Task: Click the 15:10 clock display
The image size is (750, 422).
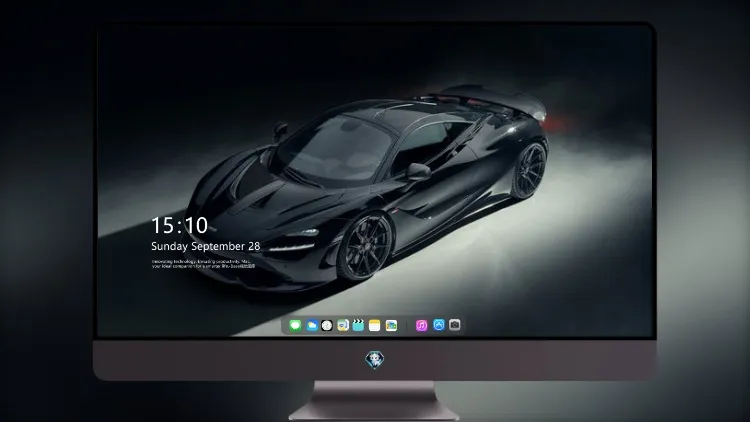Action: [x=179, y=225]
